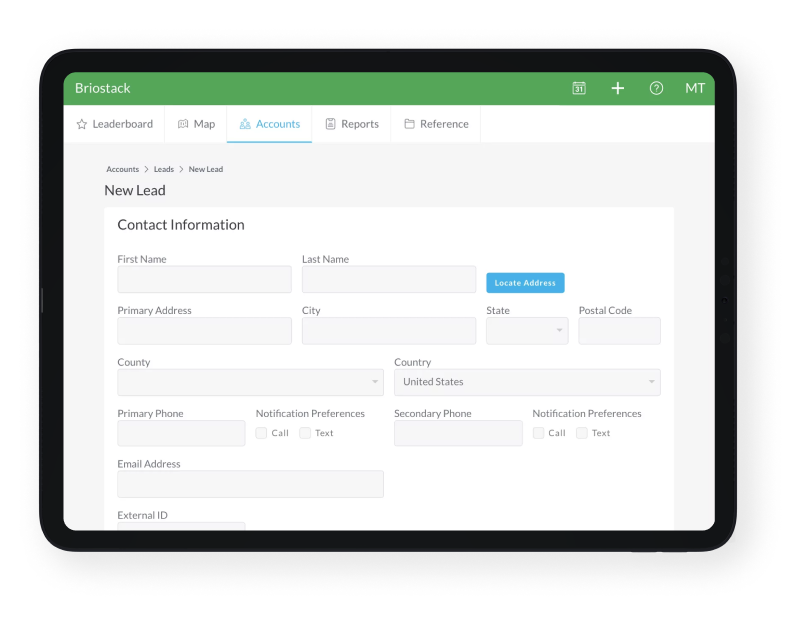Go to Leads breadcrumb link

(x=164, y=169)
